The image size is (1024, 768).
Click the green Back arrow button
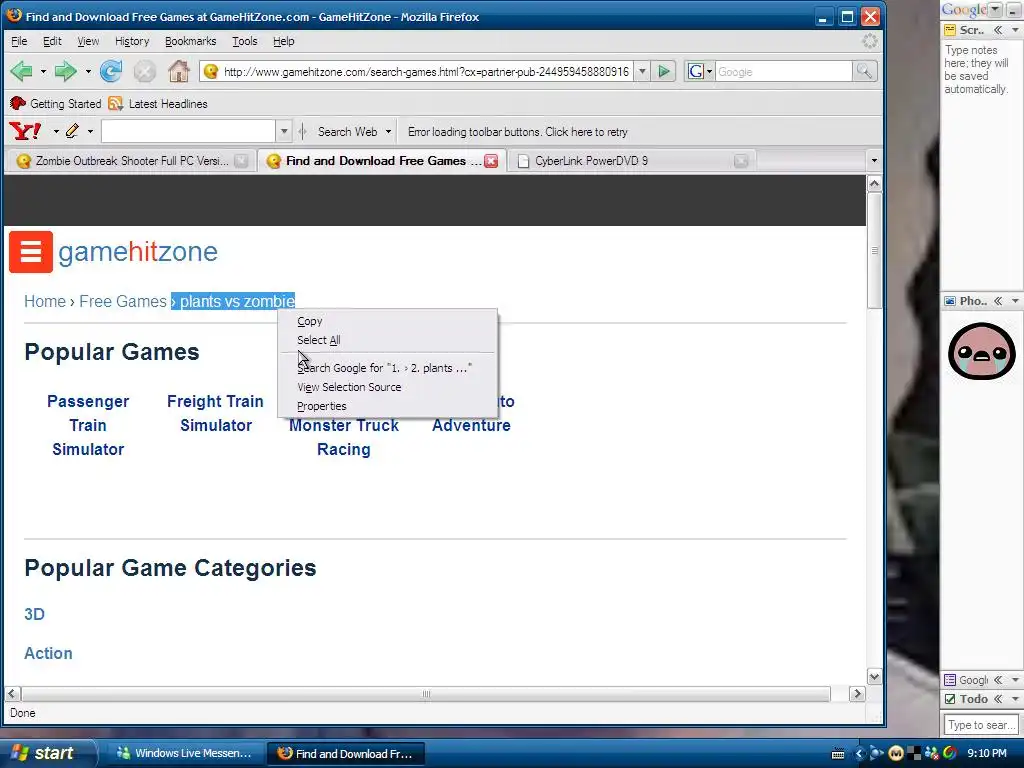(x=22, y=71)
